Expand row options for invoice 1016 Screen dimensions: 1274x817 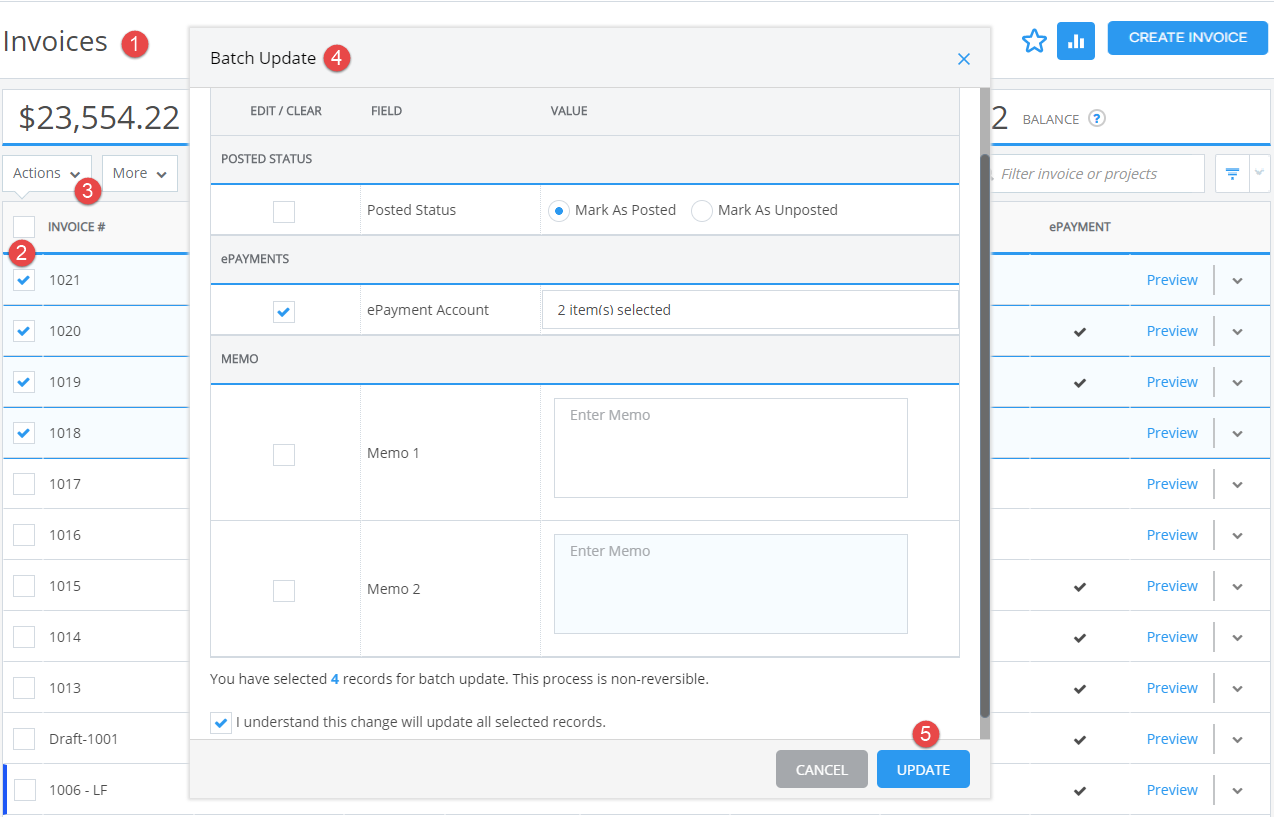click(1237, 535)
